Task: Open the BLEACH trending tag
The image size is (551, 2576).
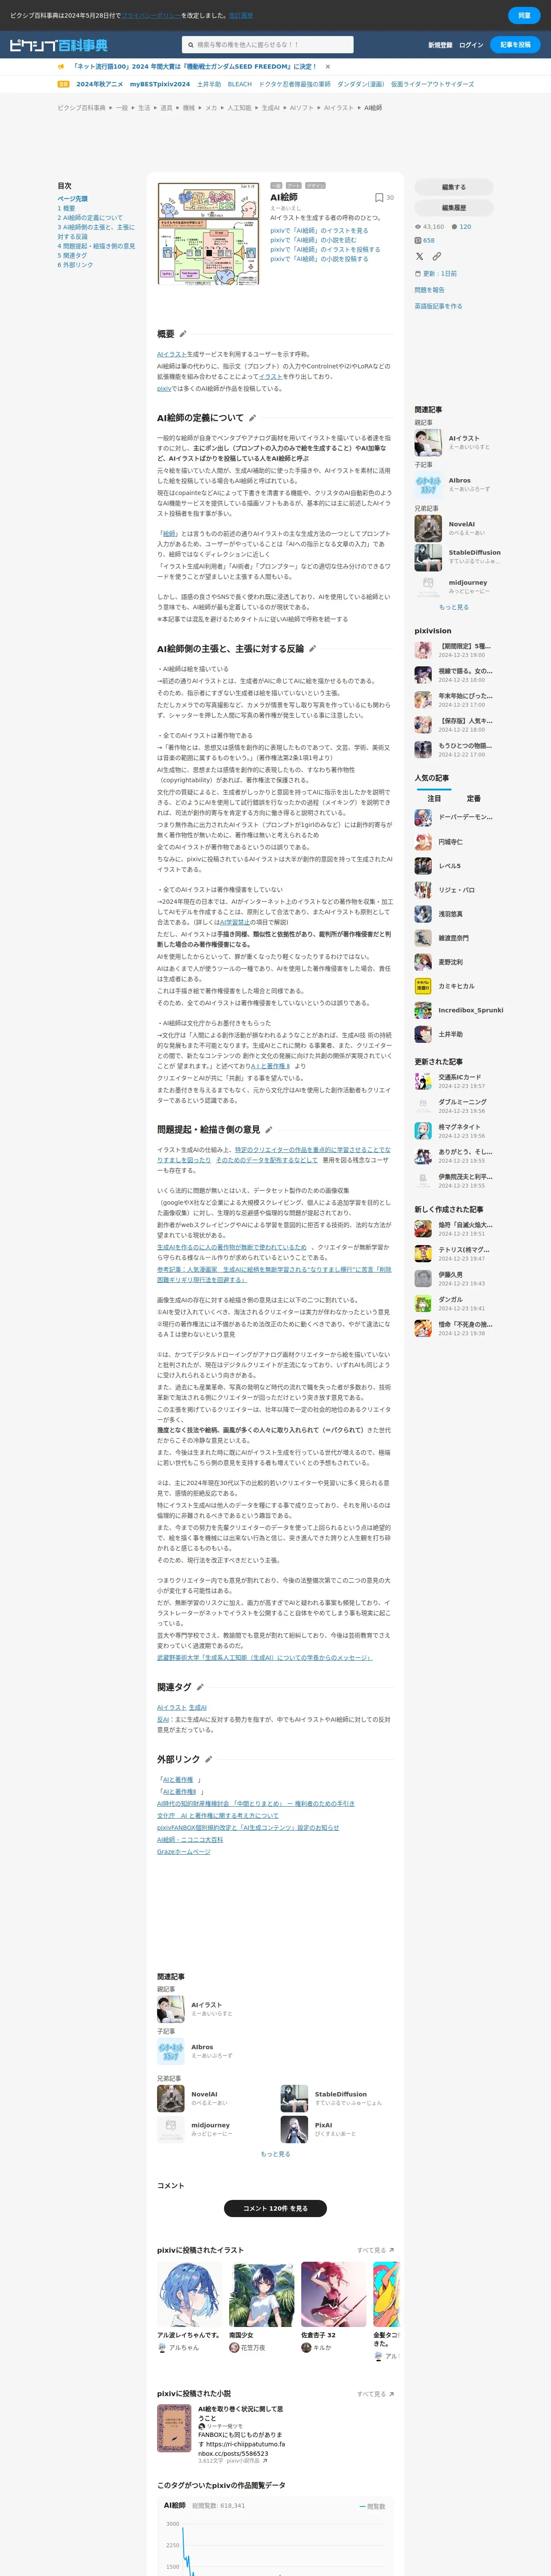Action: pos(240,84)
